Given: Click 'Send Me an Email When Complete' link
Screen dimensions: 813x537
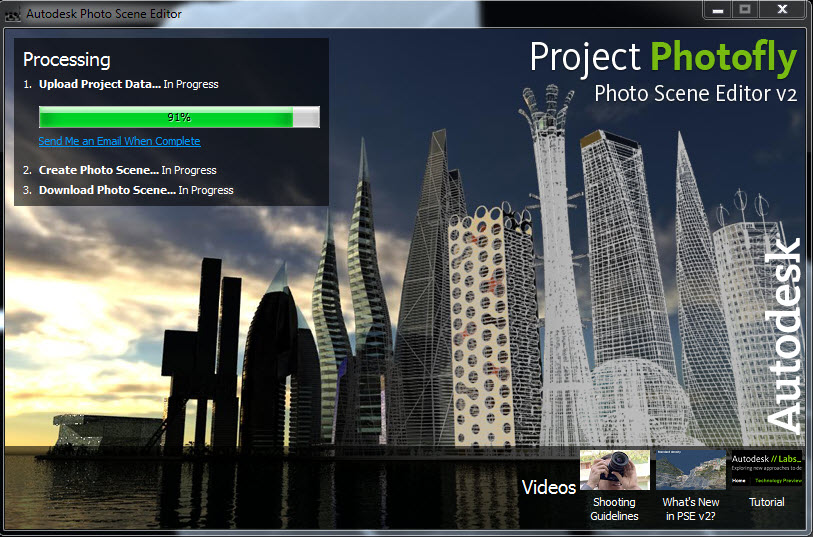Looking at the screenshot, I should pos(119,141).
